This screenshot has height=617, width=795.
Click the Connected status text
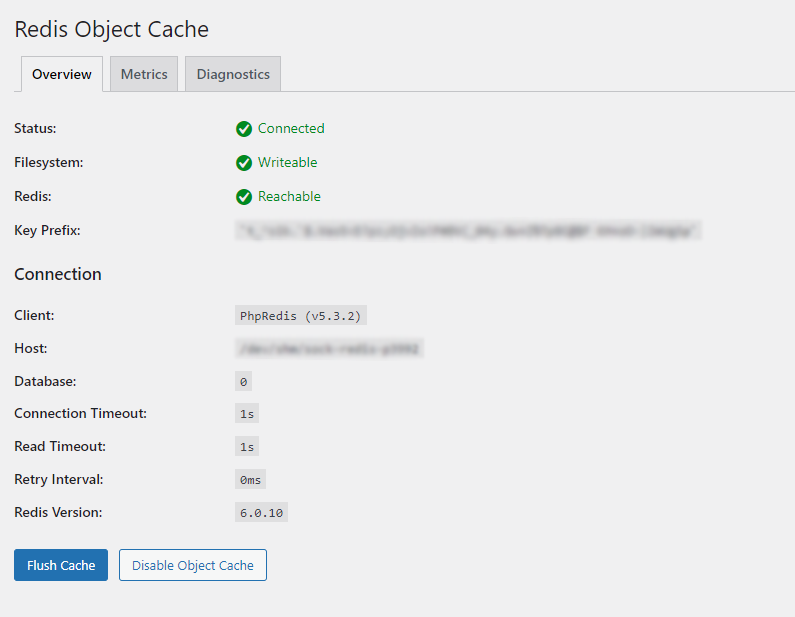pyautogui.click(x=291, y=128)
